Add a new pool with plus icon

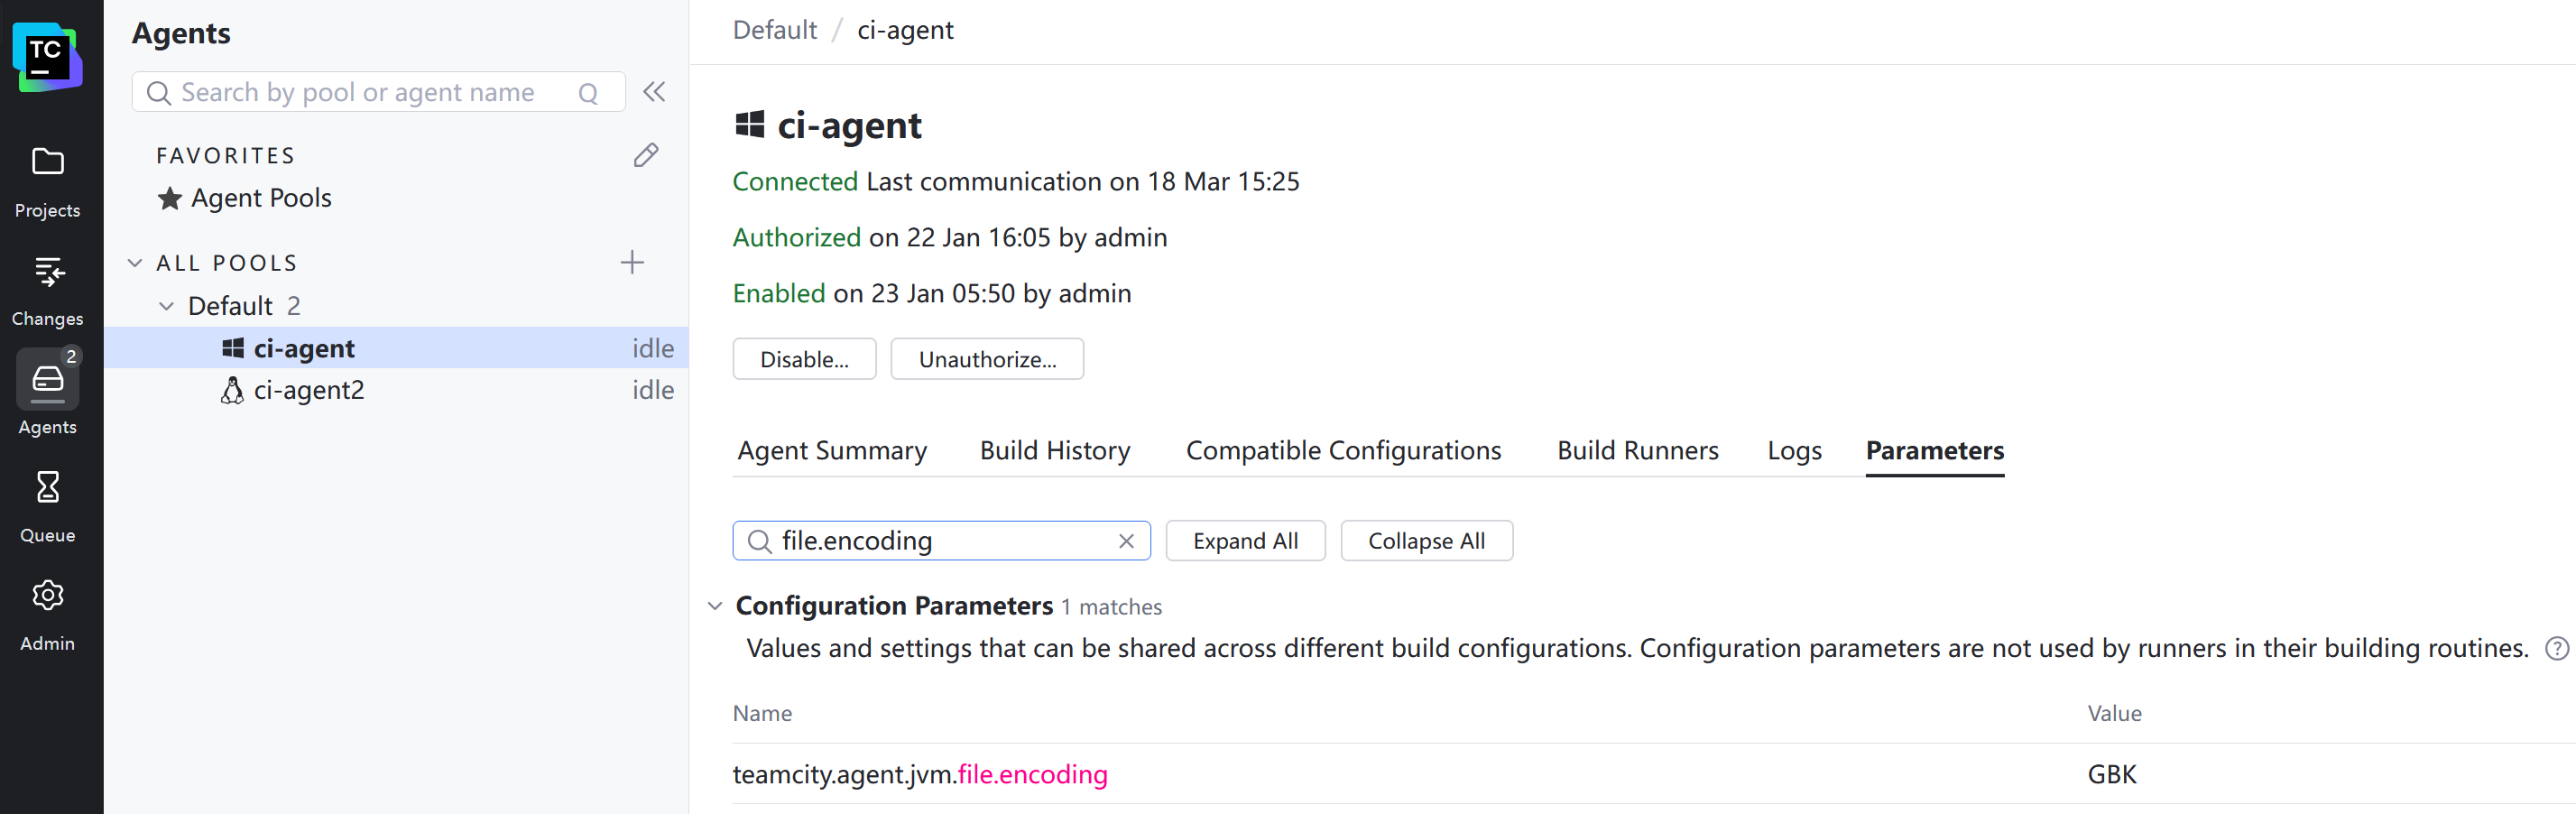coord(632,263)
